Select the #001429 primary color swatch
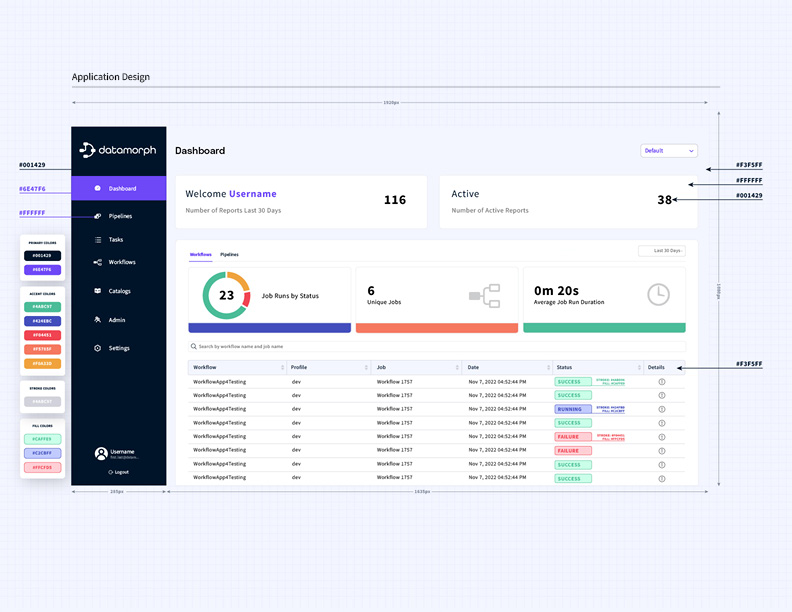 (42, 256)
